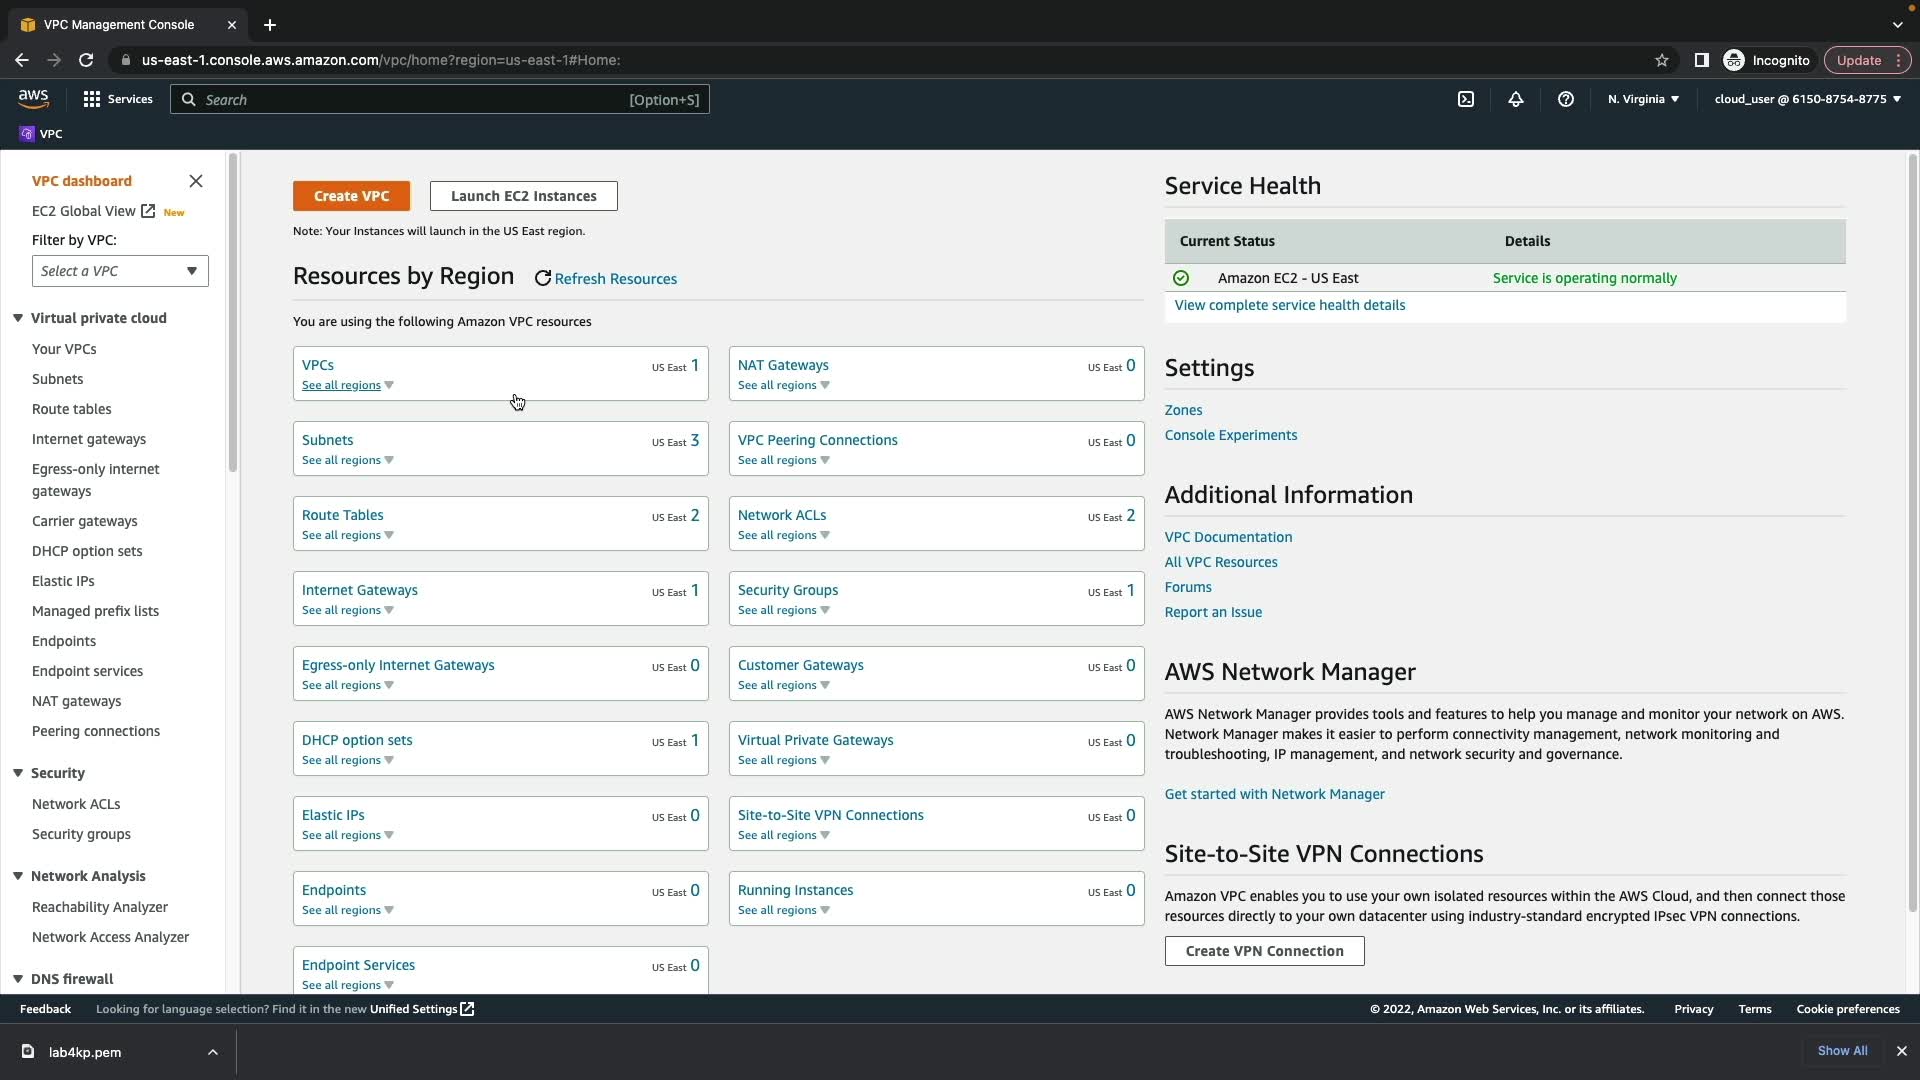The width and height of the screenshot is (1920, 1080).
Task: Open the Services grid menu icon
Action: [x=92, y=99]
